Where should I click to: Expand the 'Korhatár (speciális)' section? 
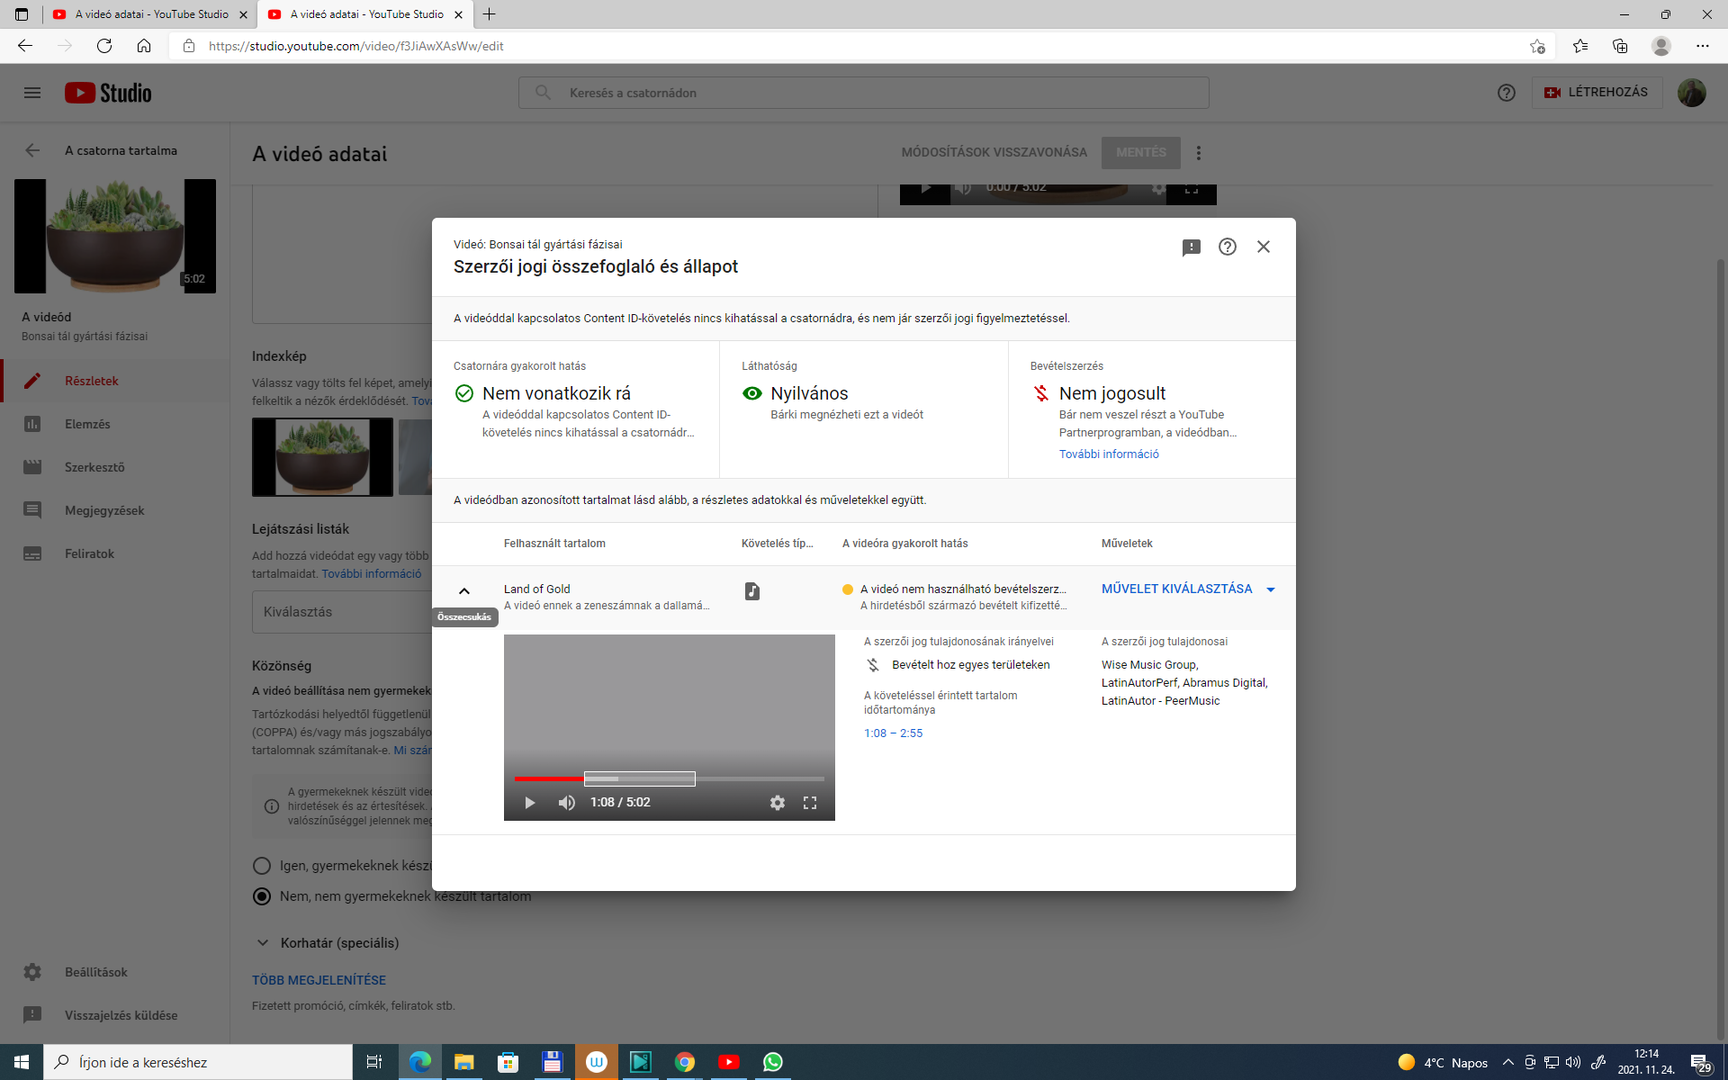pos(263,943)
